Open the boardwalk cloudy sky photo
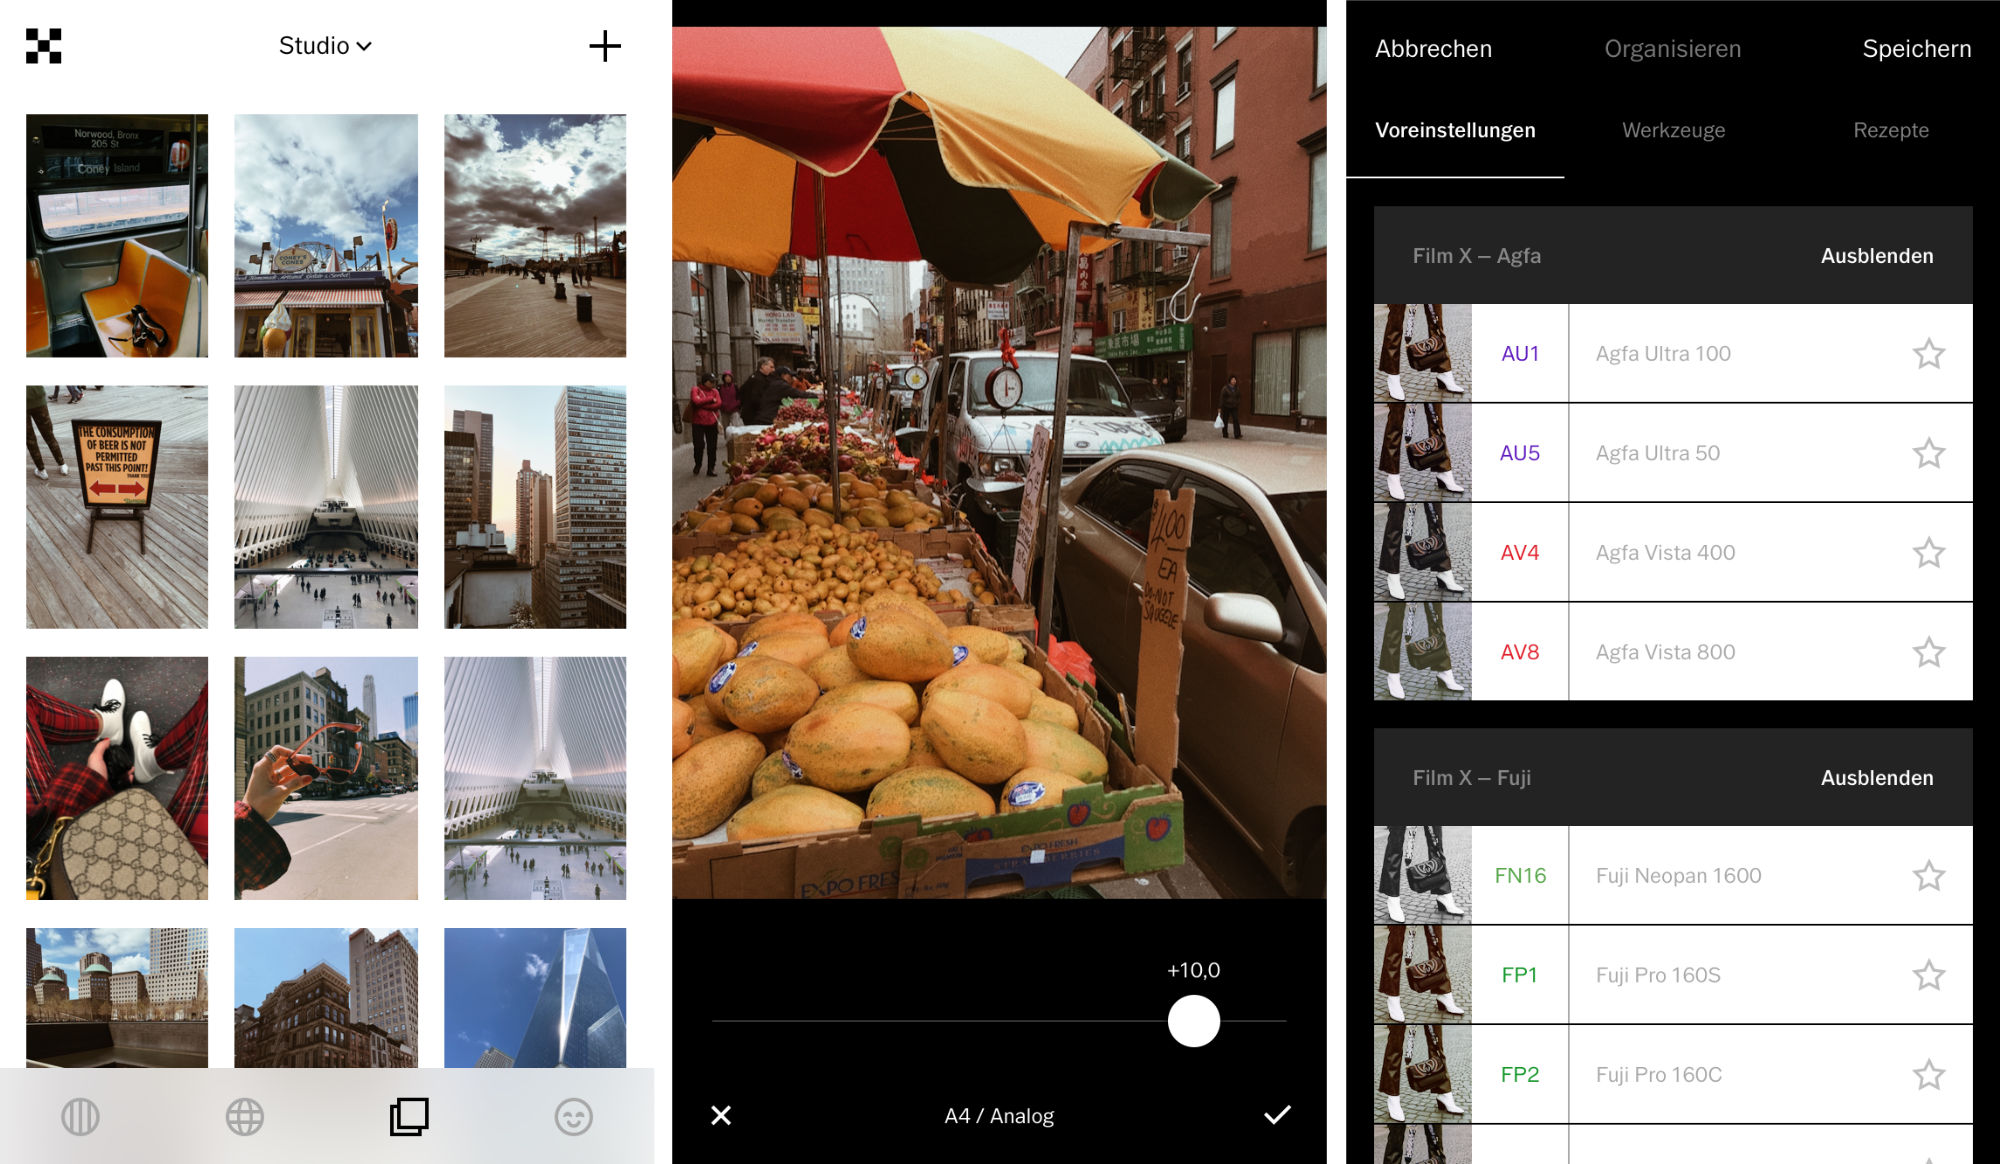Screen dimensions: 2000x1164 coord(535,235)
